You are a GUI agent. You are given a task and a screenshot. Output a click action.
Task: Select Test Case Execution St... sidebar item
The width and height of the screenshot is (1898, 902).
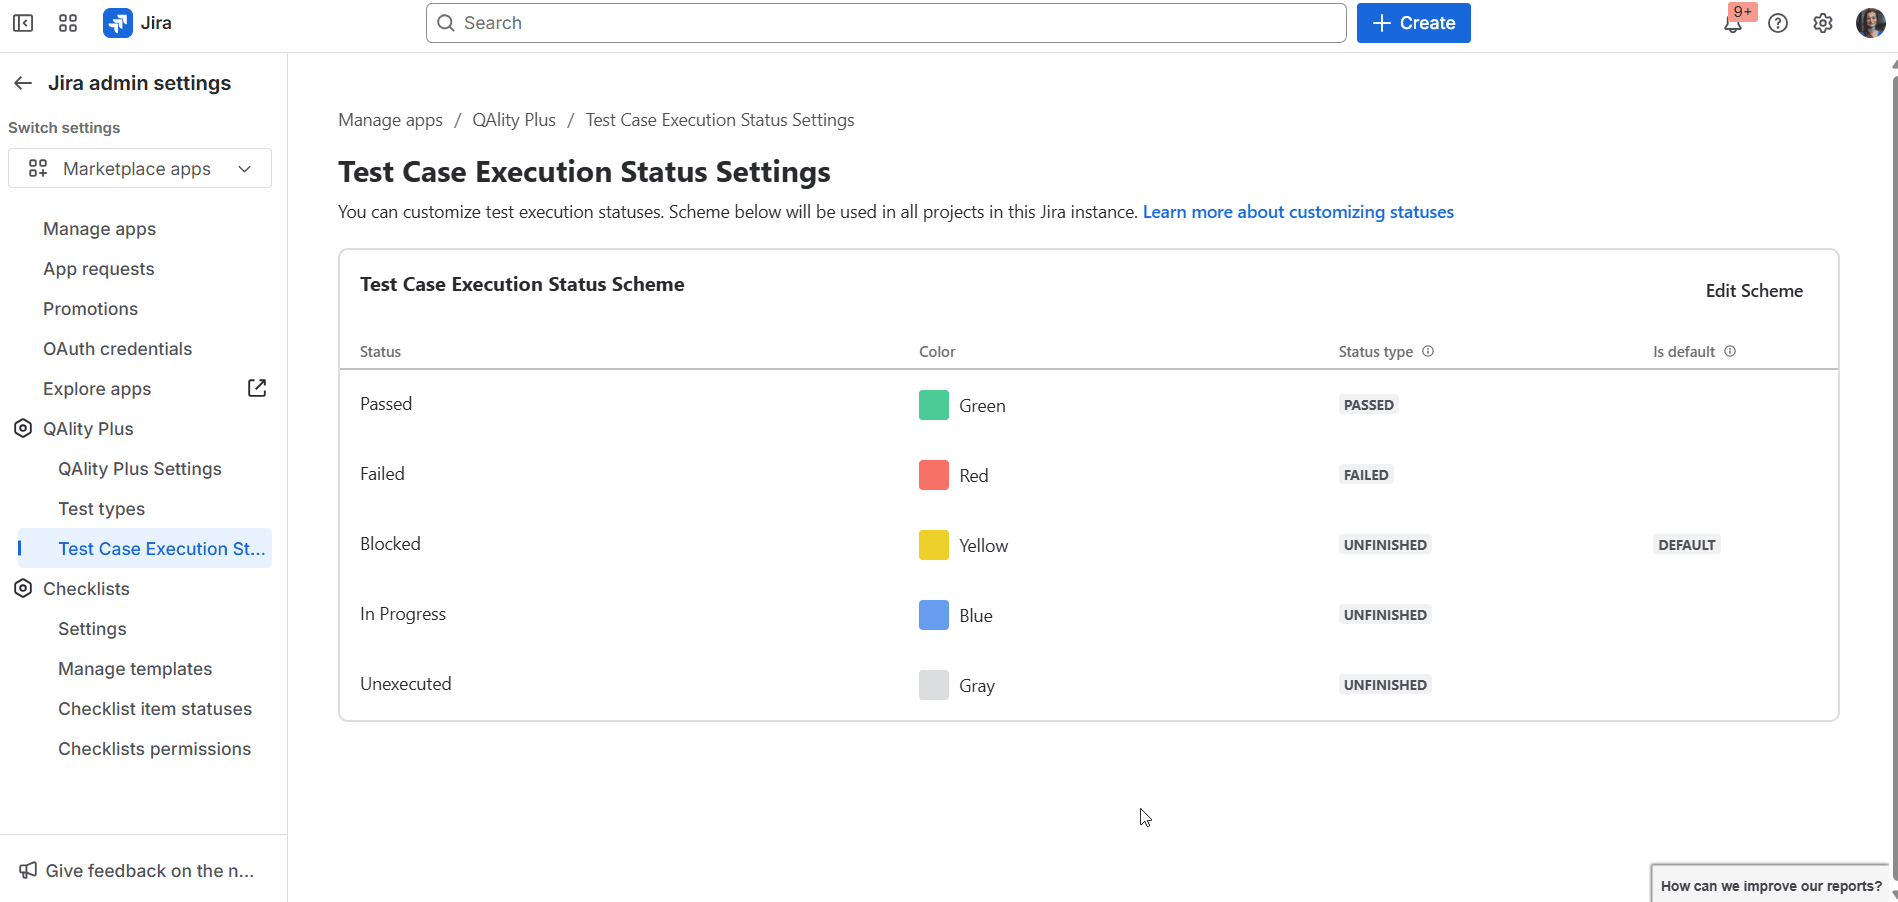pyautogui.click(x=144, y=548)
